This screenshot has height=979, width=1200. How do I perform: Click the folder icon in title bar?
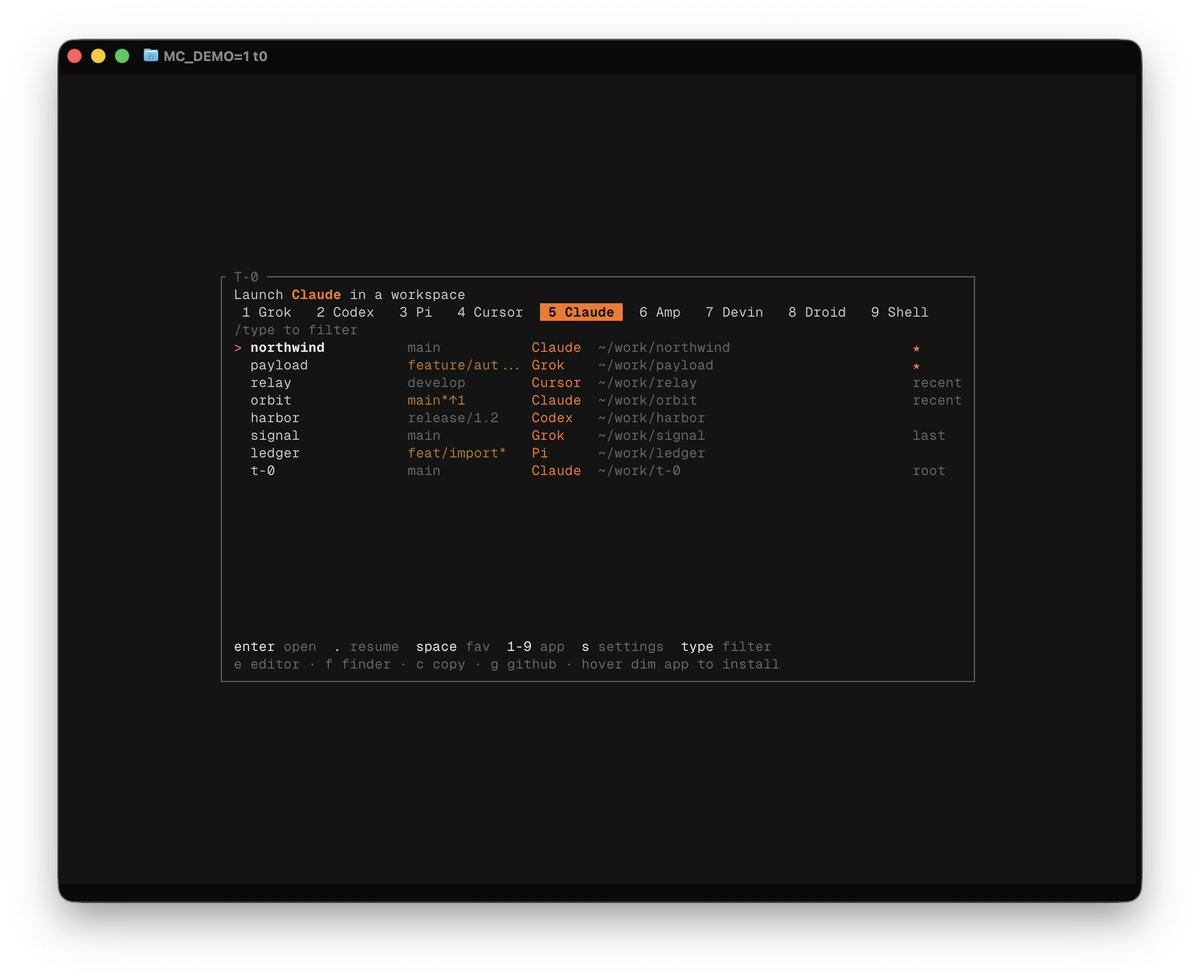[151, 56]
